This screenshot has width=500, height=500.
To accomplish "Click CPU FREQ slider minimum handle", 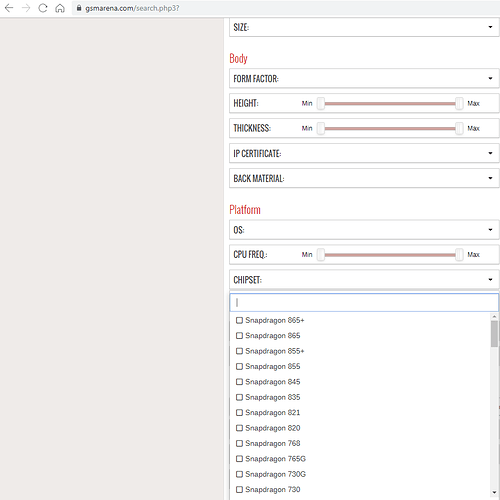I will tap(321, 255).
